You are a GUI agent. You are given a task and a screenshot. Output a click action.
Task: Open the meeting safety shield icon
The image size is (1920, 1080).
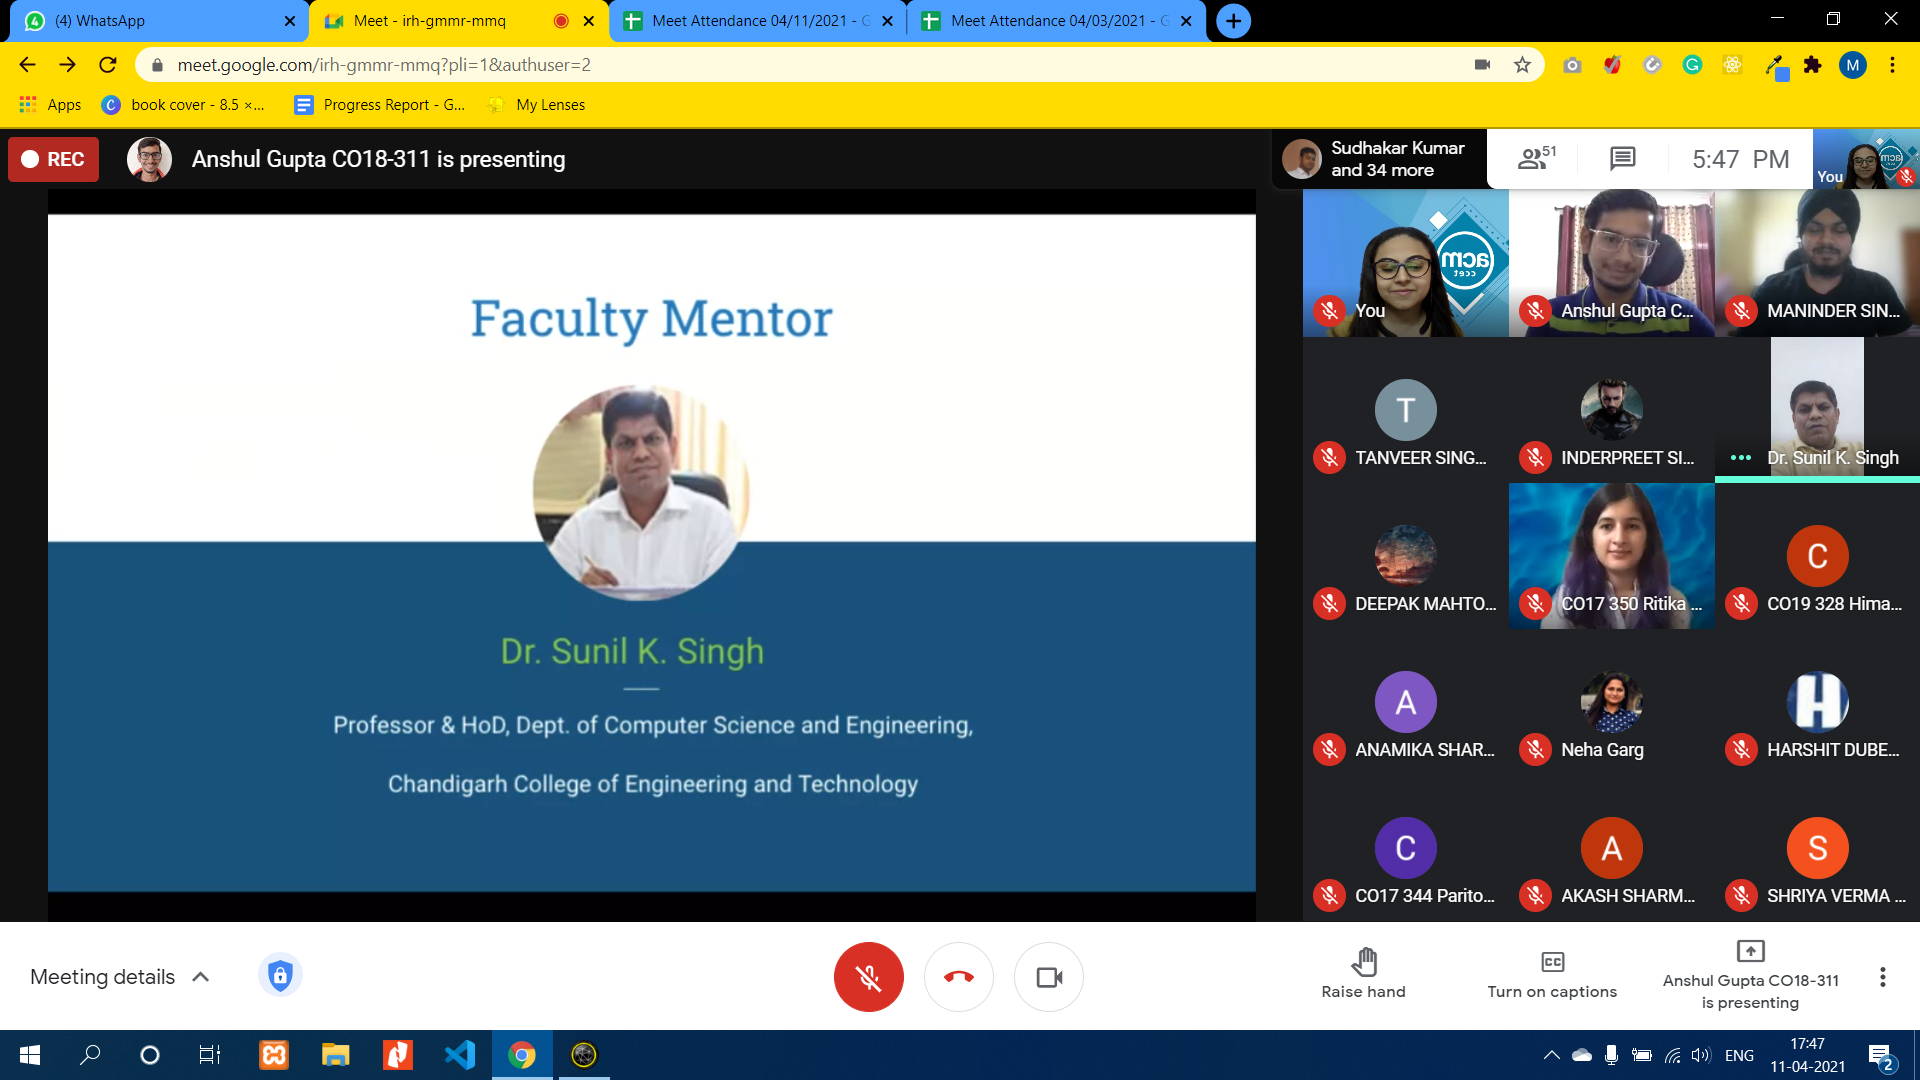(280, 975)
